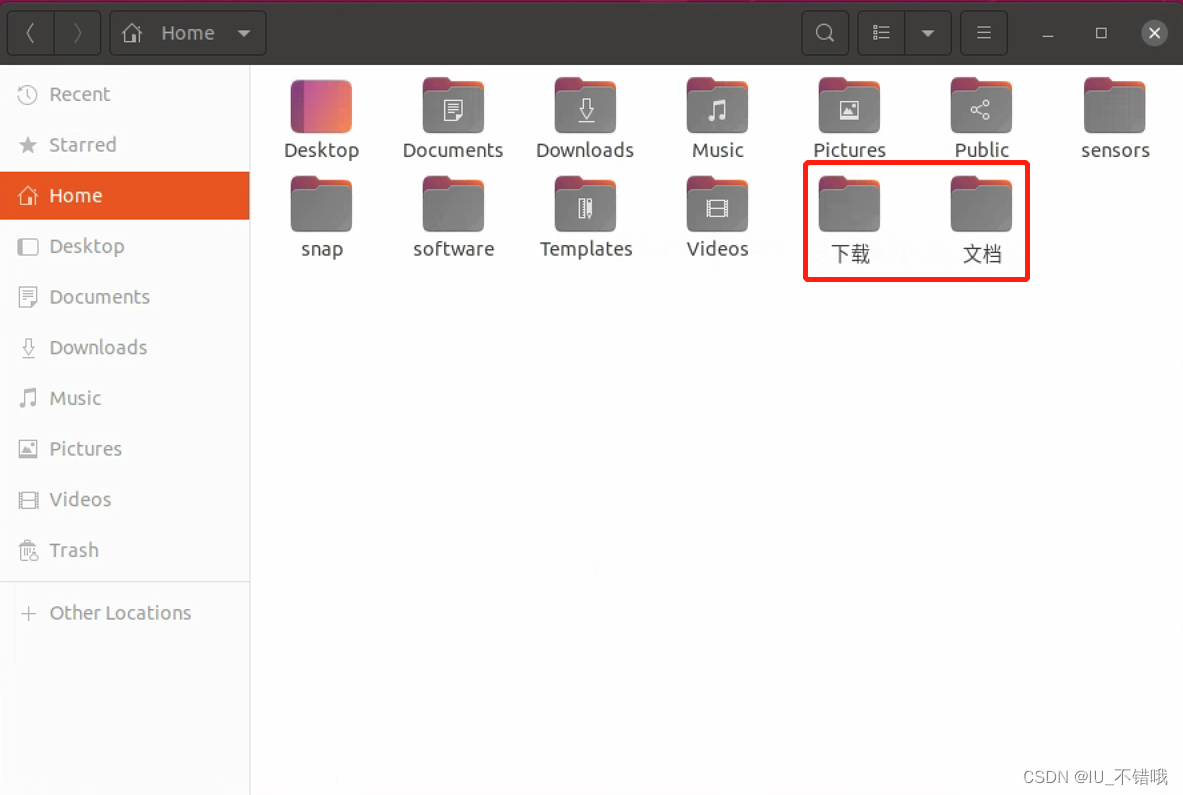
Task: Open Starred in the sidebar
Action: pos(125,145)
